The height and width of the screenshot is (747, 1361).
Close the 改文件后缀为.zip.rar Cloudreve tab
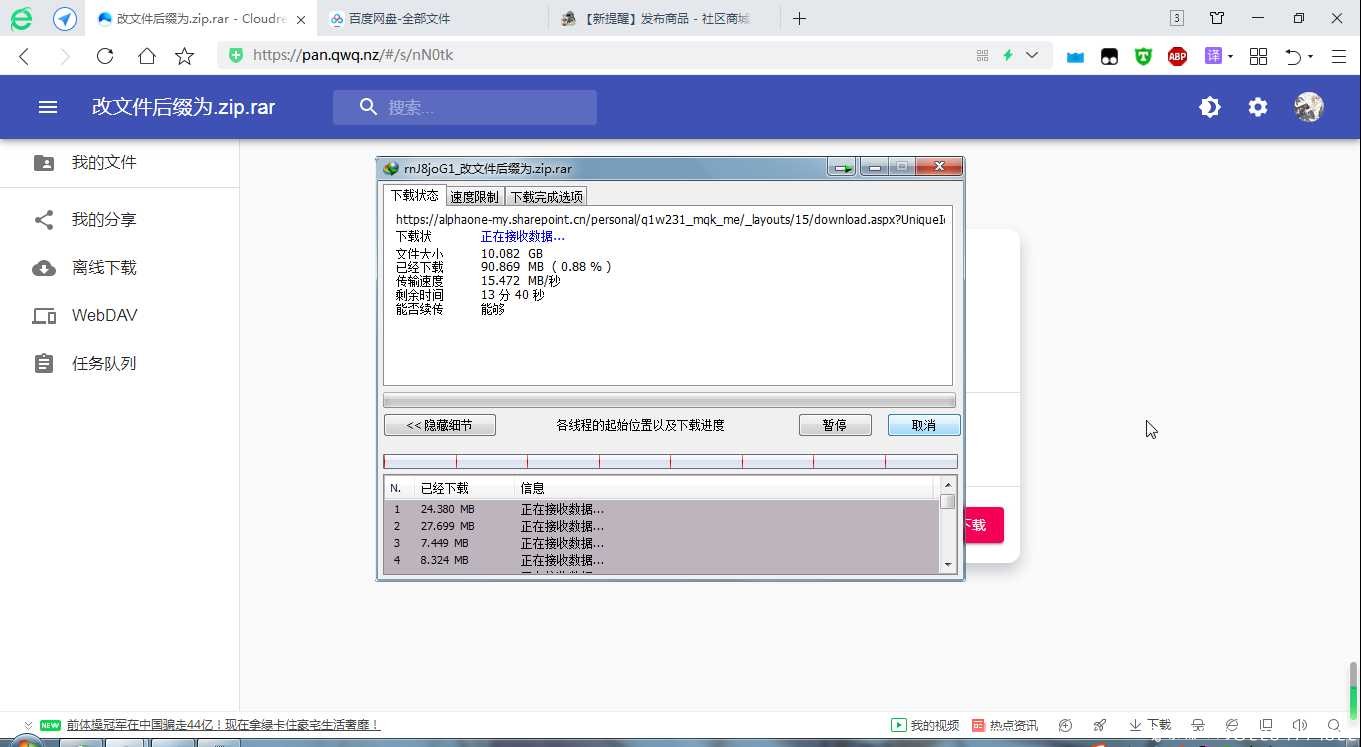tap(301, 19)
